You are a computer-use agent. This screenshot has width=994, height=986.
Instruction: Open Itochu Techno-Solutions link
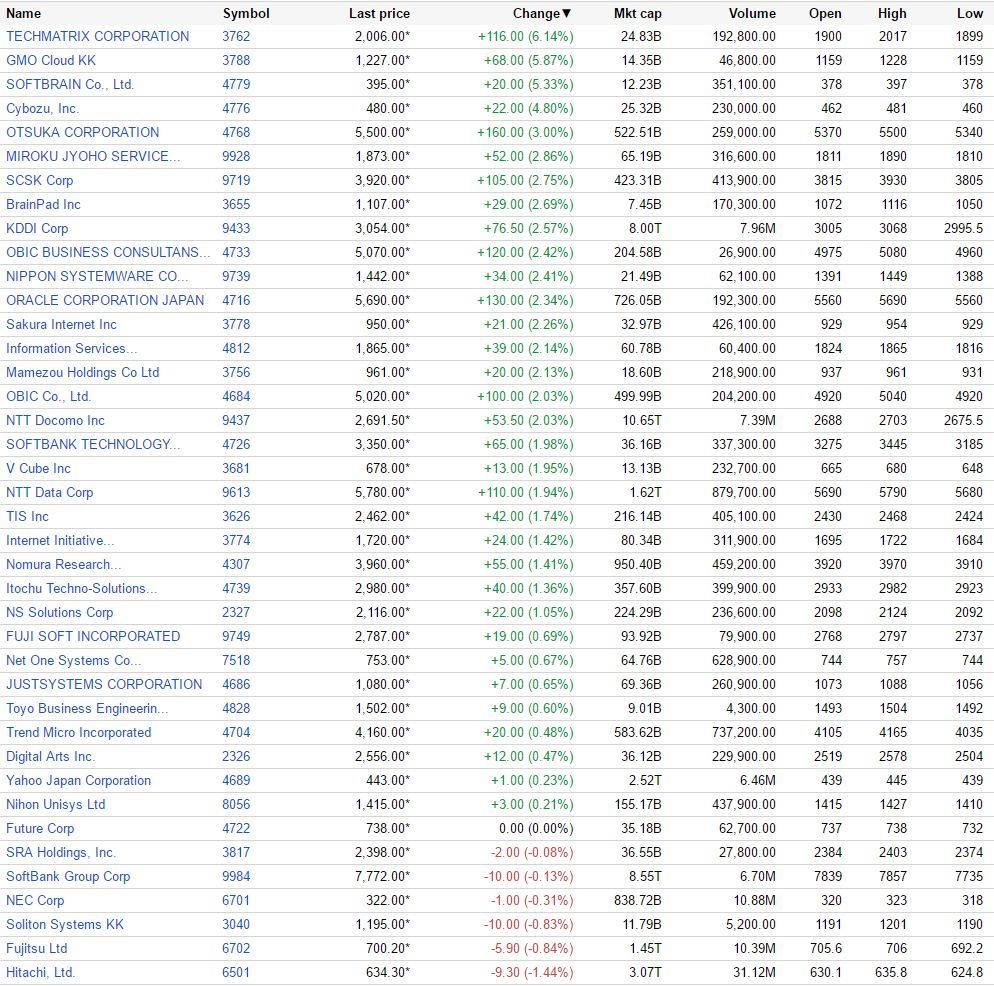pos(82,588)
